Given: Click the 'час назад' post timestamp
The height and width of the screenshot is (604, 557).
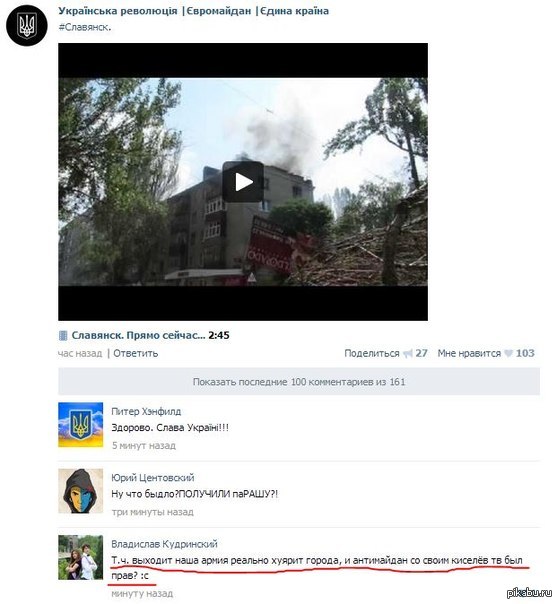Looking at the screenshot, I should click(80, 353).
